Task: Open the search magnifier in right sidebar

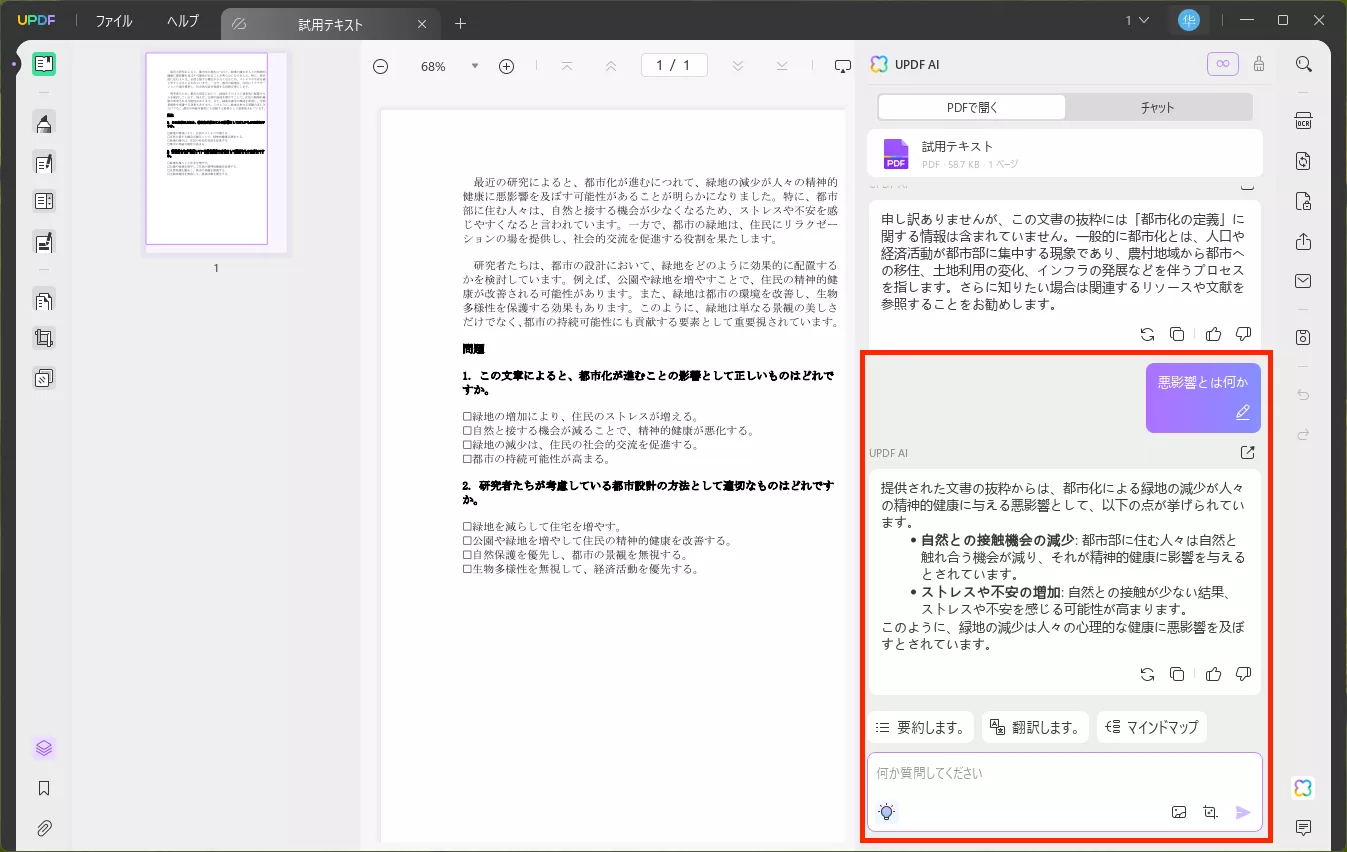Action: pos(1303,64)
